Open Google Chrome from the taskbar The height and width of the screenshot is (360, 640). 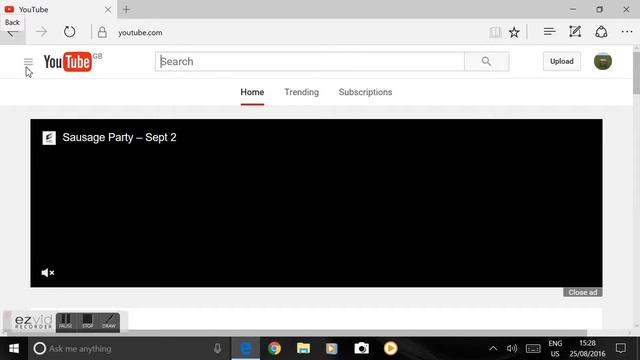pos(275,349)
